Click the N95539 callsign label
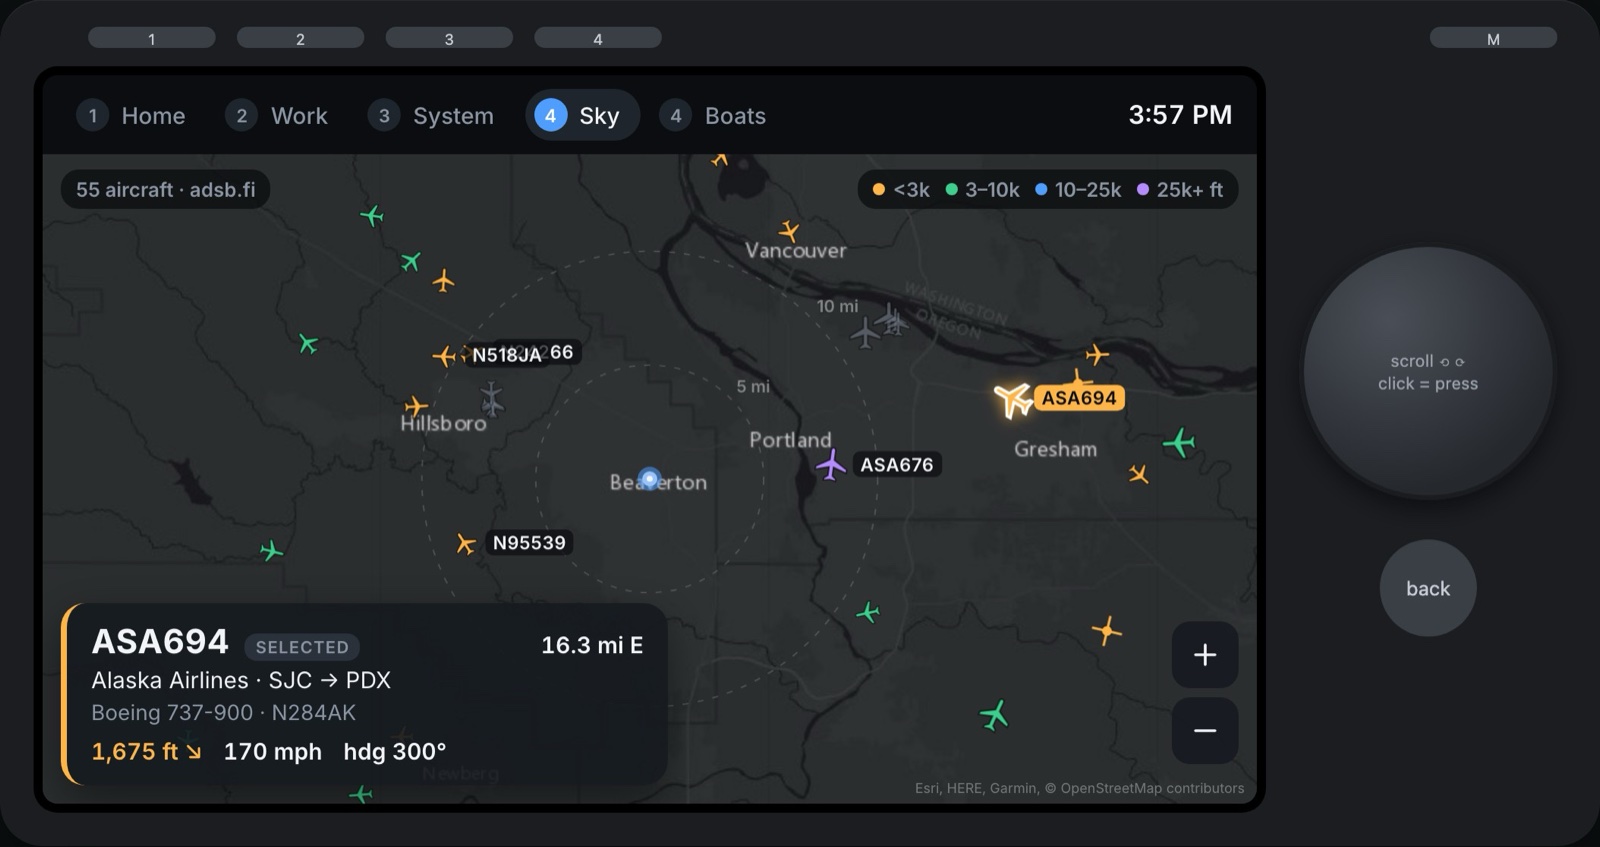Screen dimensions: 1600x847 [529, 543]
